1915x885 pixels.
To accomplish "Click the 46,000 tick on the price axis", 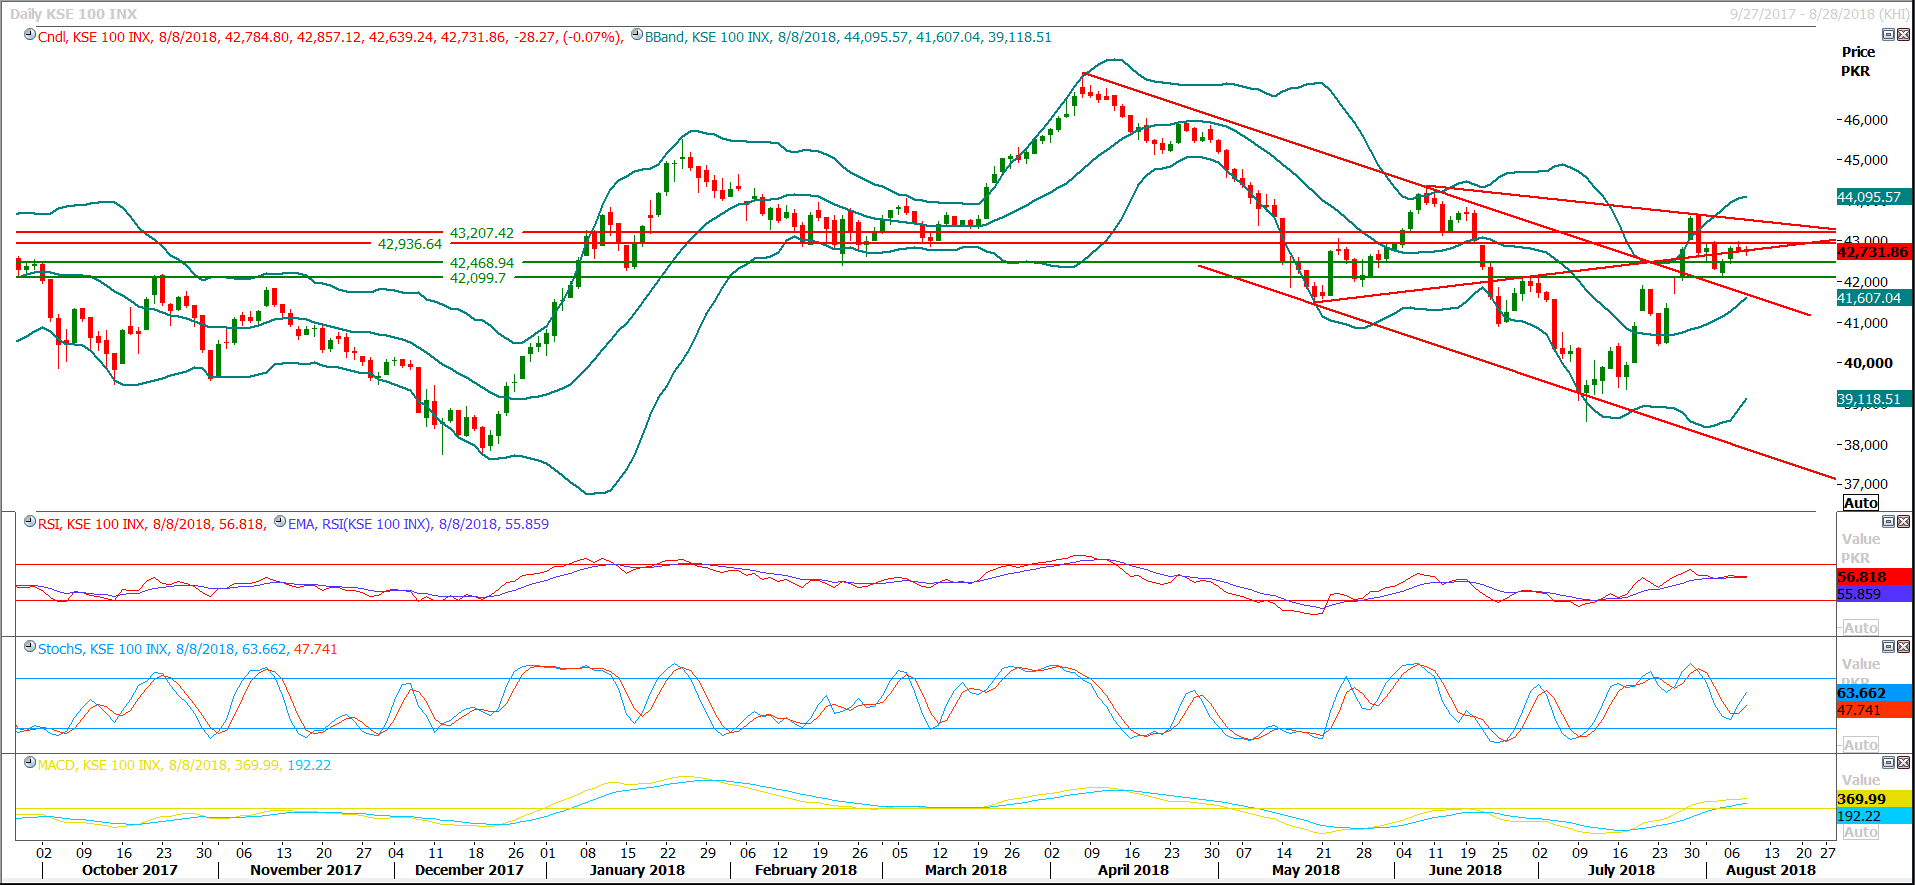I will [x=1865, y=120].
